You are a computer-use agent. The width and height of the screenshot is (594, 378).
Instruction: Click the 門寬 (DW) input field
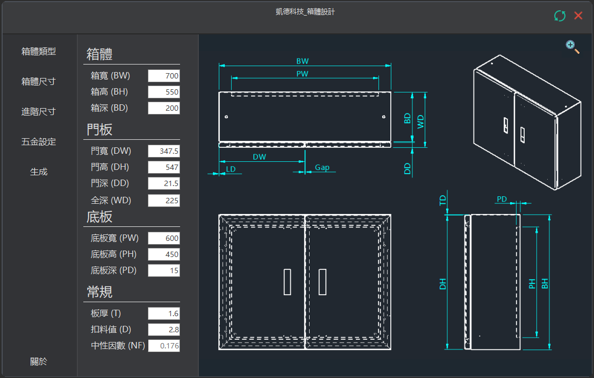164,151
